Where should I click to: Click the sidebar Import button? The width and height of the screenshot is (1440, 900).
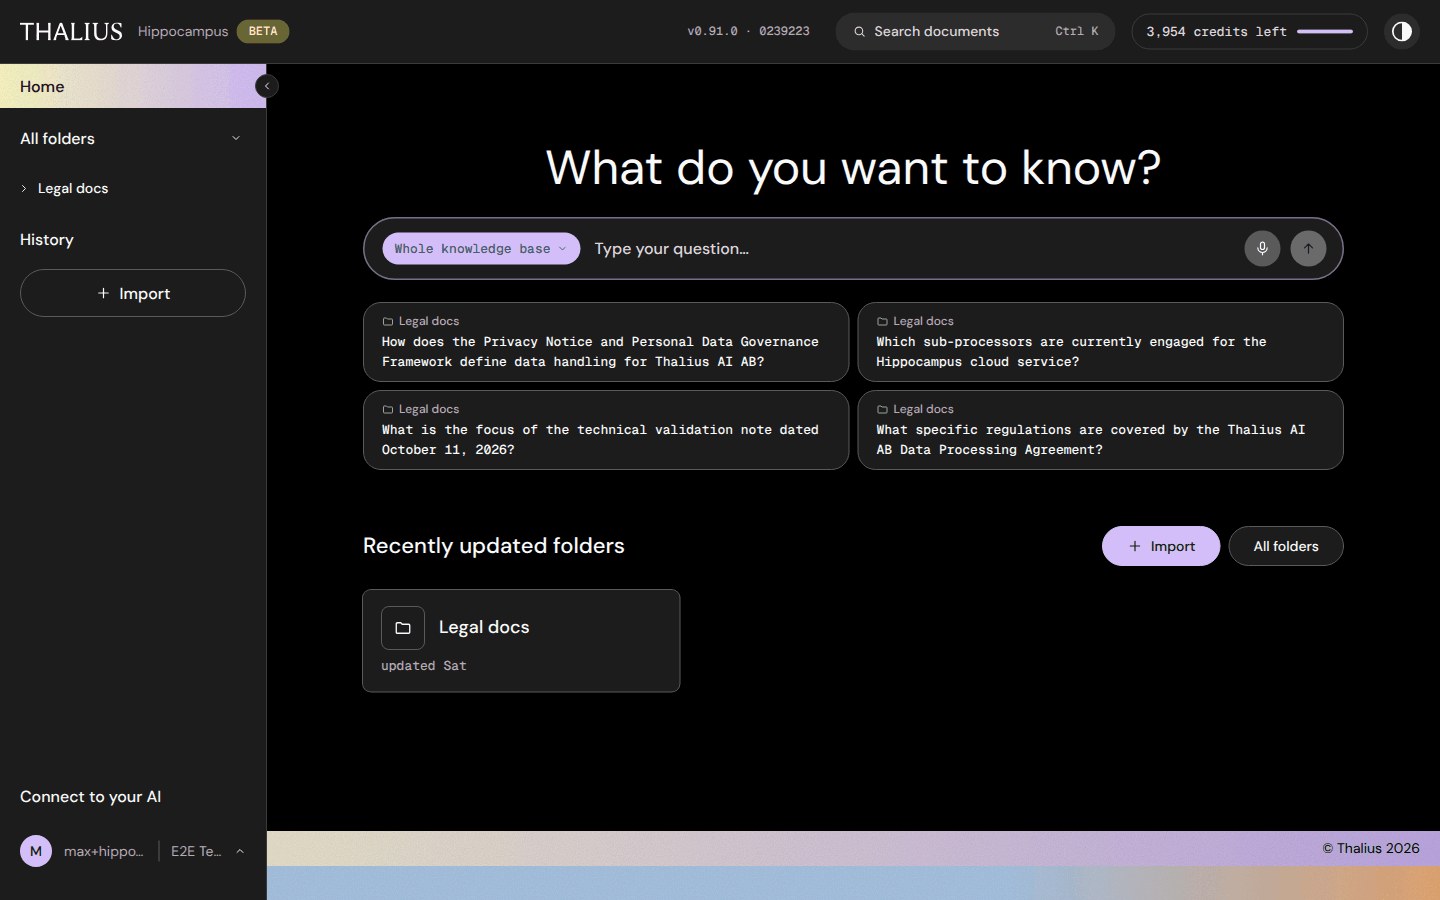click(x=133, y=293)
